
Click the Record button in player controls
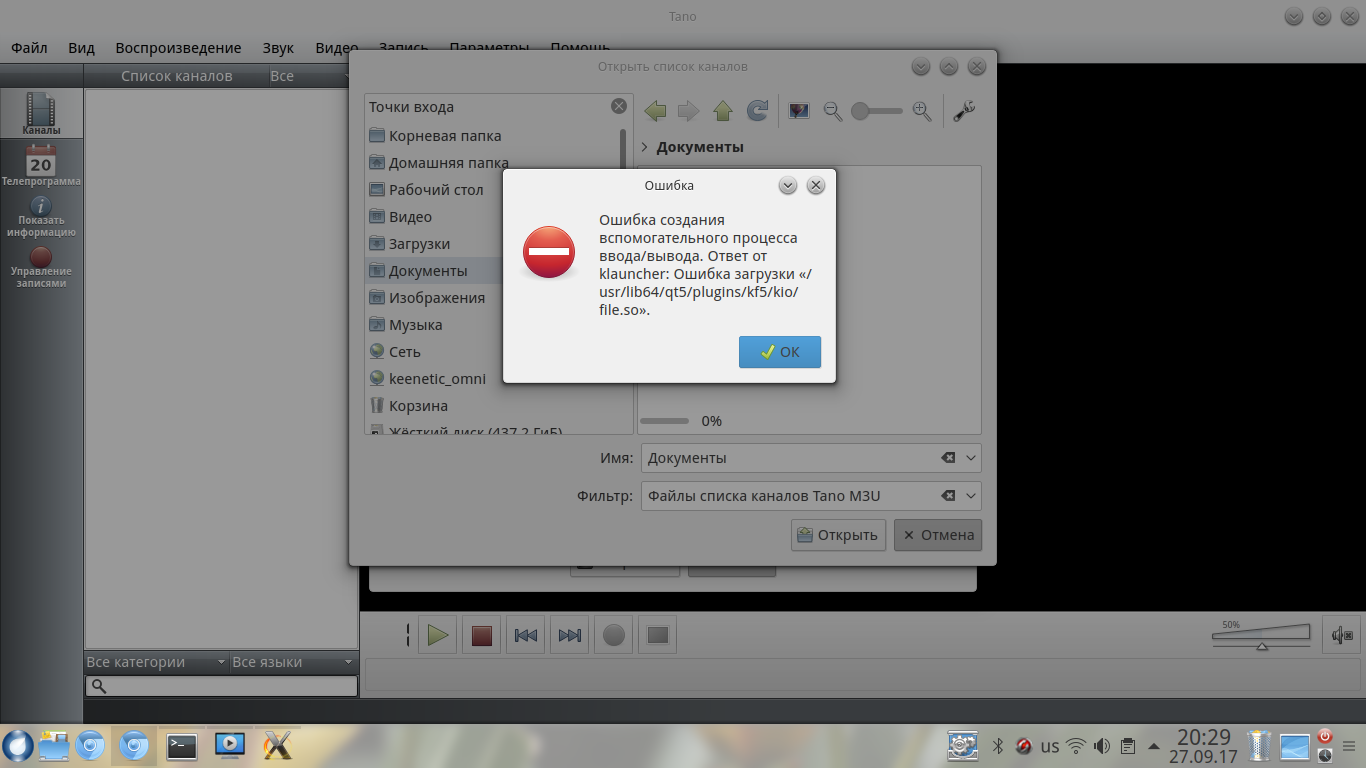(x=614, y=635)
